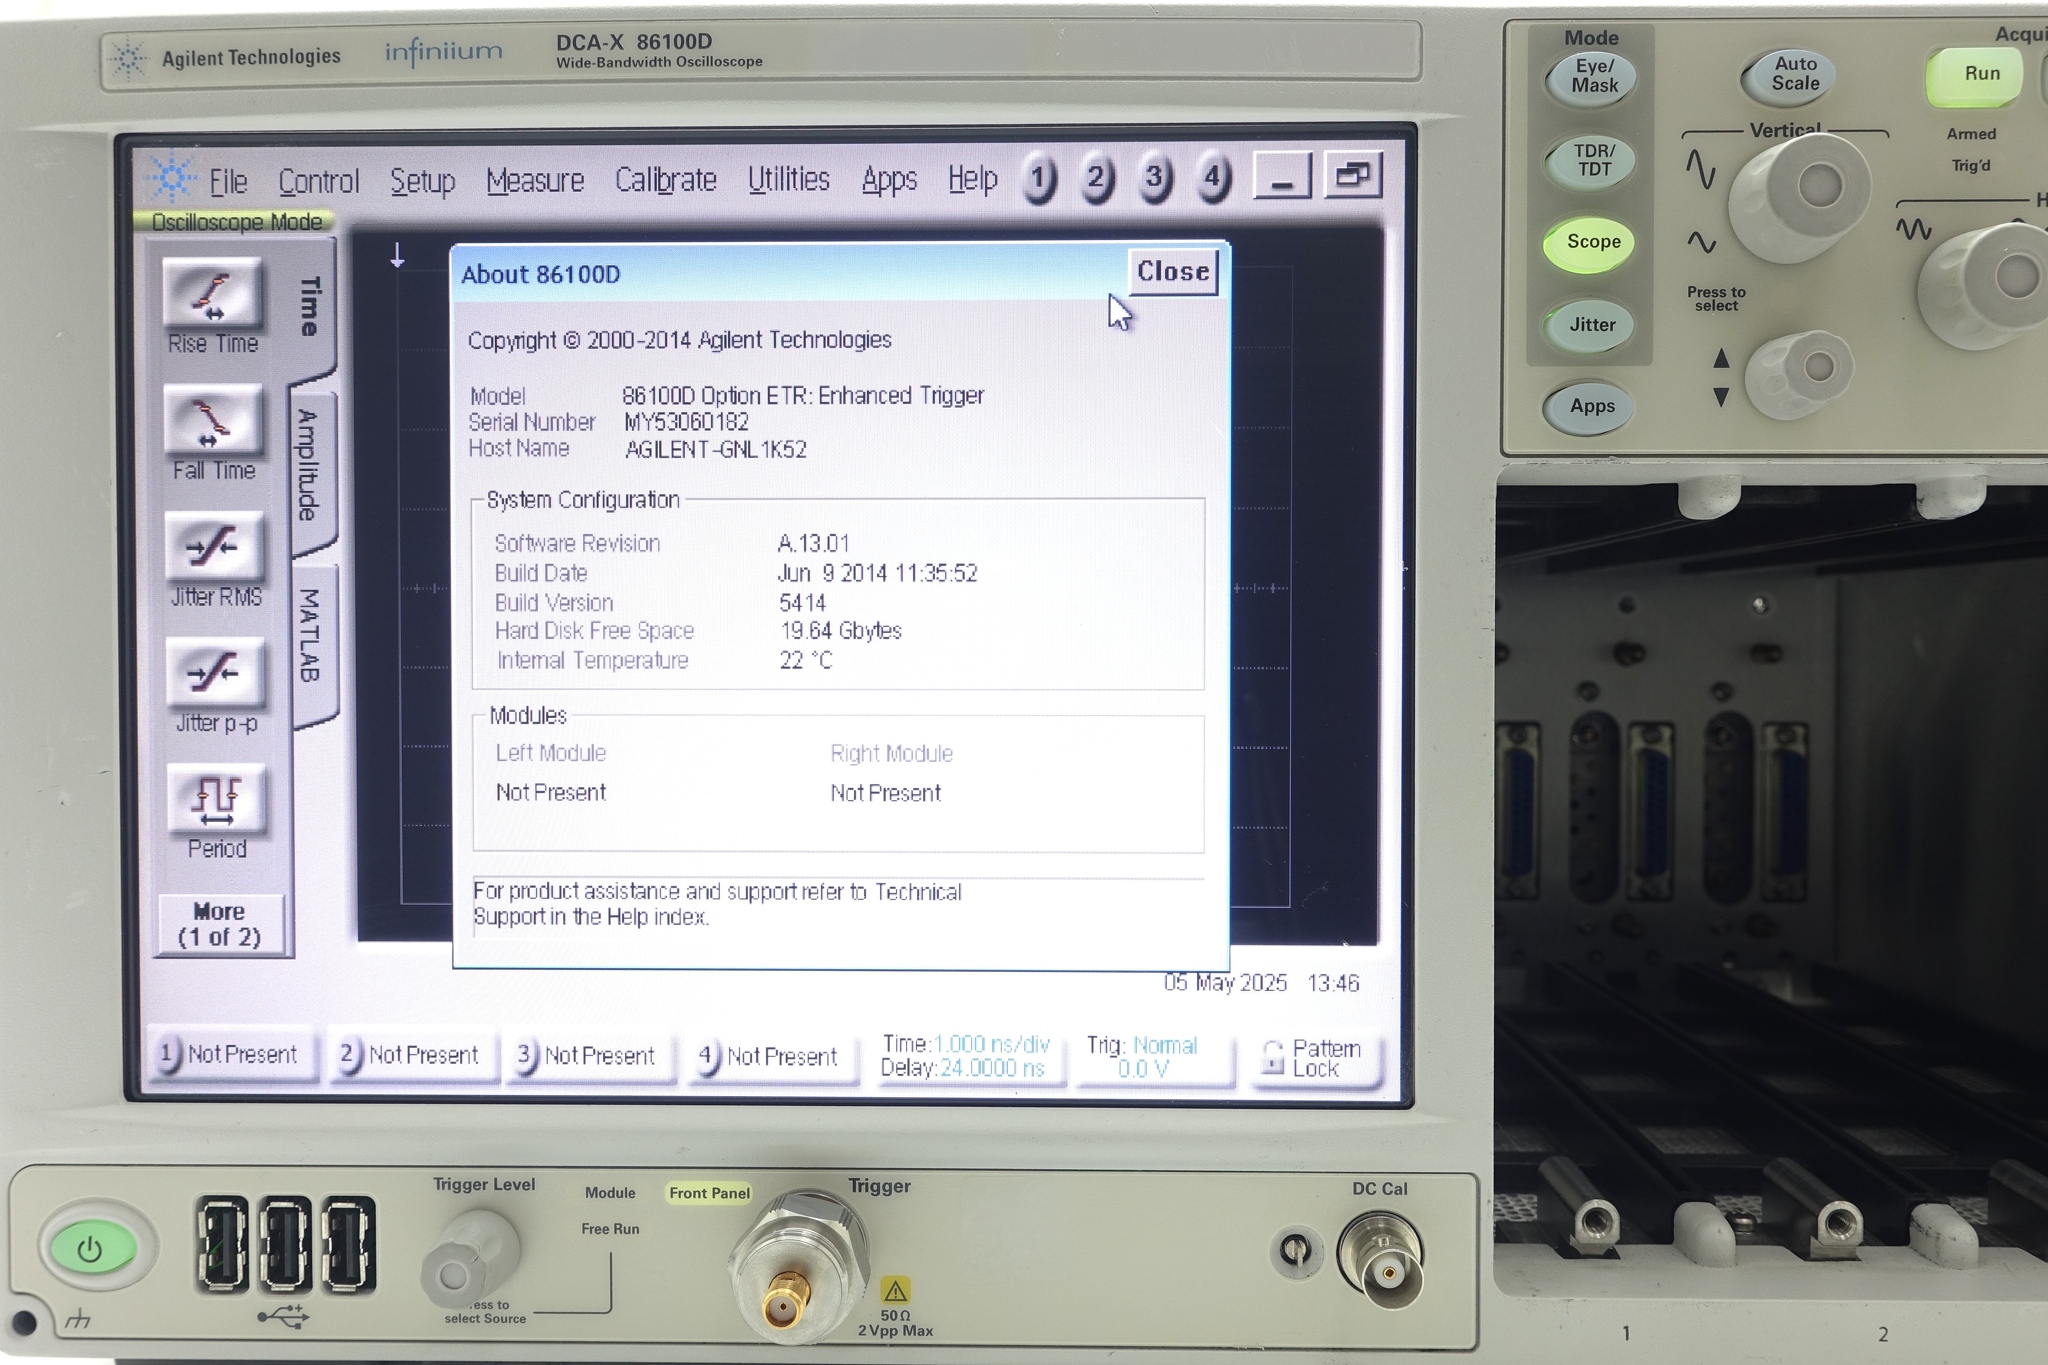This screenshot has height=1365, width=2048.
Task: Click the Build Version 5414 value
Action: pos(802,603)
